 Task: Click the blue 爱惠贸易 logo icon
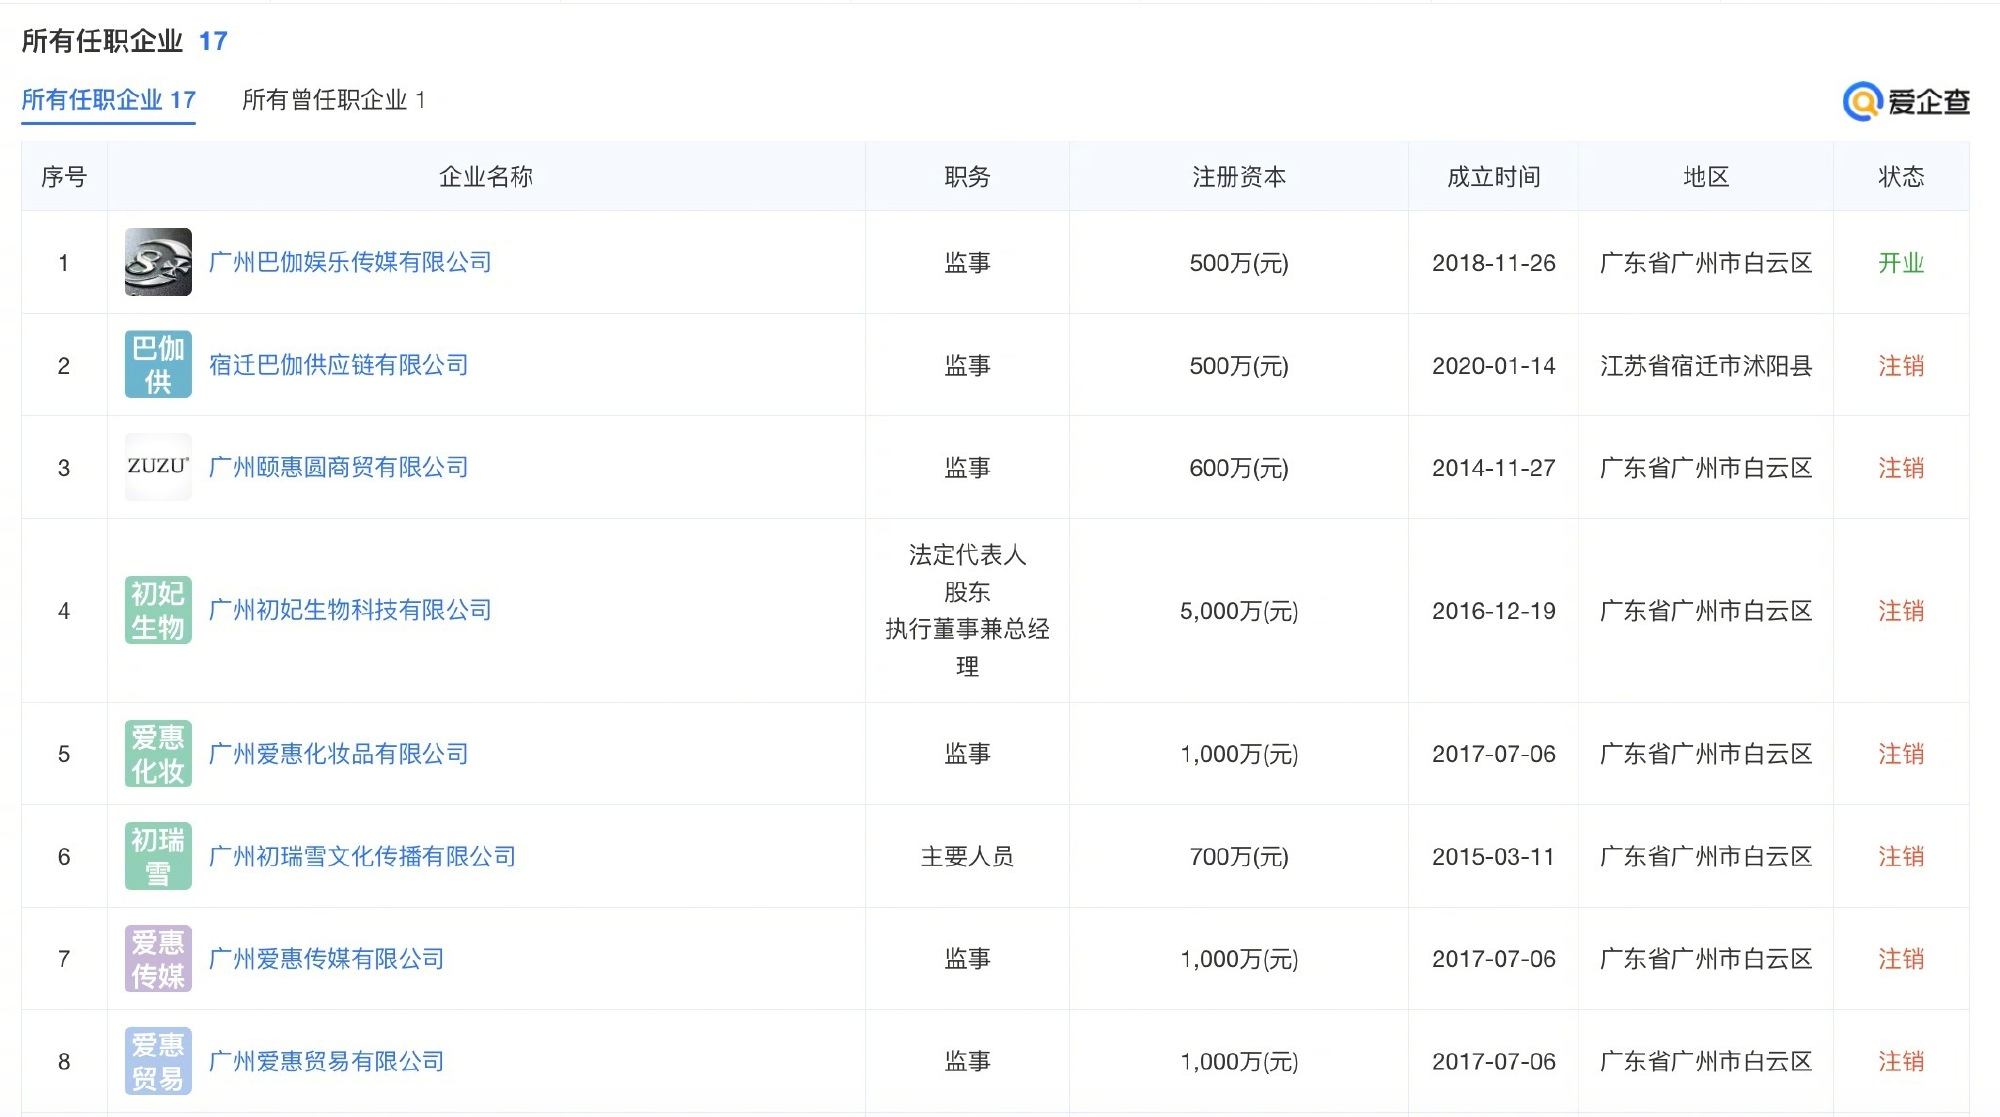[x=158, y=1061]
